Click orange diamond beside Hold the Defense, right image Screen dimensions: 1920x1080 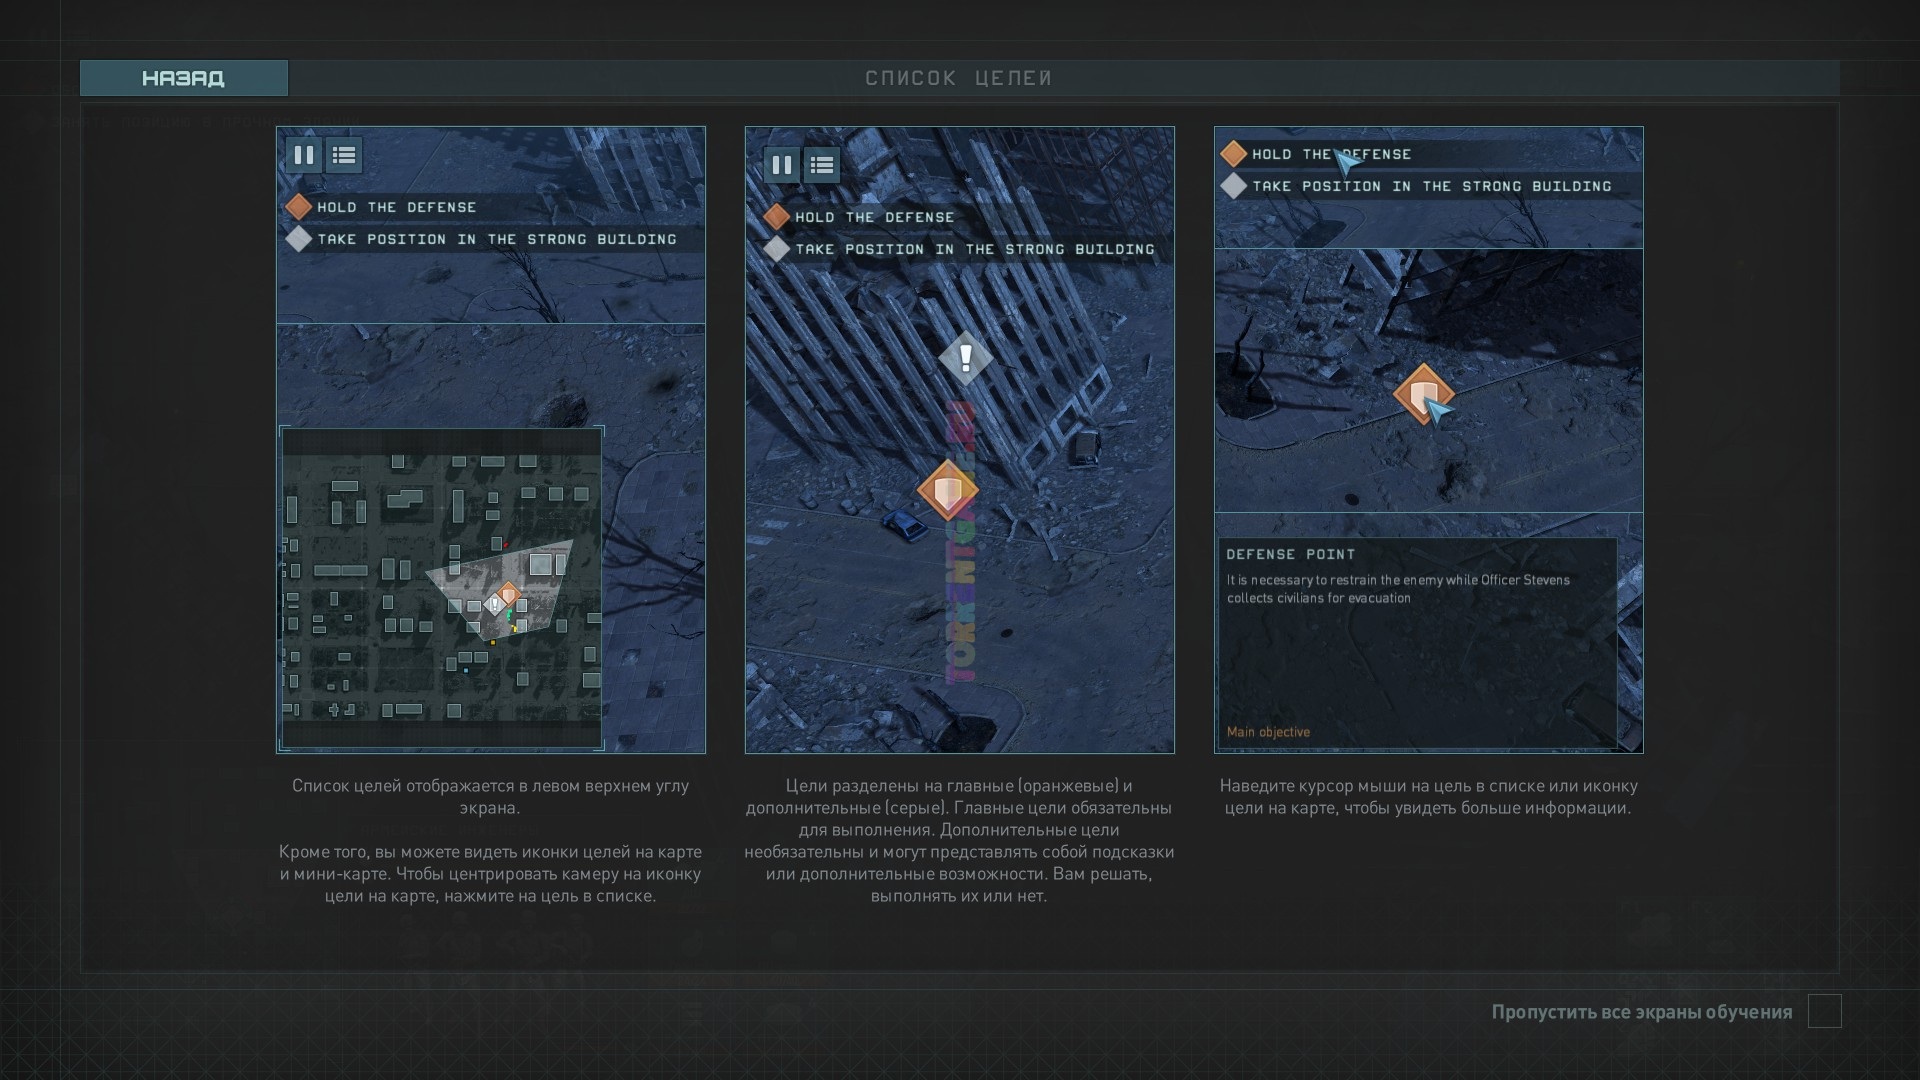pyautogui.click(x=1234, y=154)
